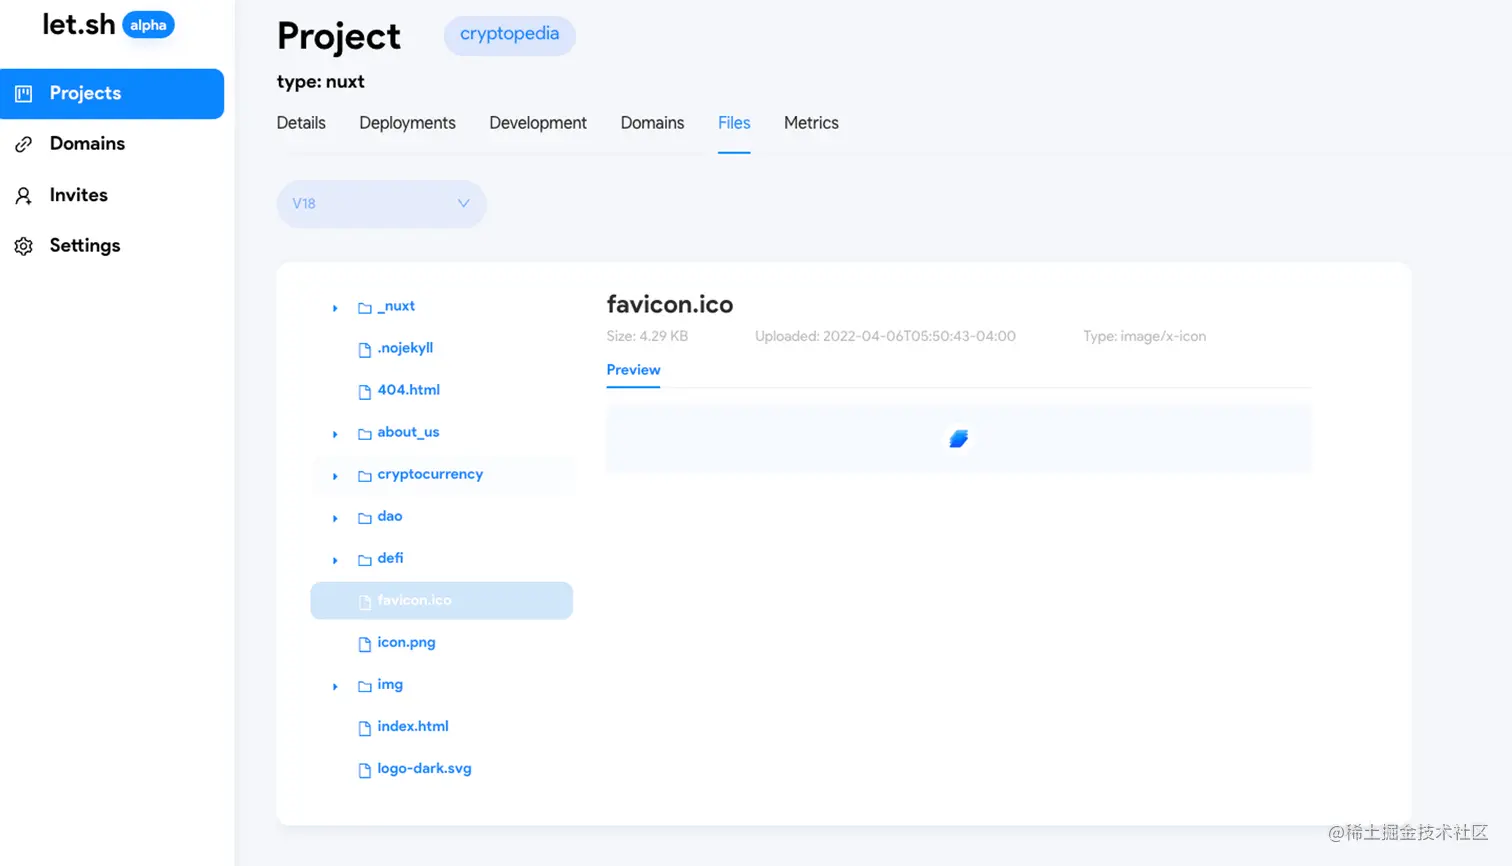Click the 'Type: image/x-icon' text
This screenshot has height=866, width=1512.
click(1144, 336)
